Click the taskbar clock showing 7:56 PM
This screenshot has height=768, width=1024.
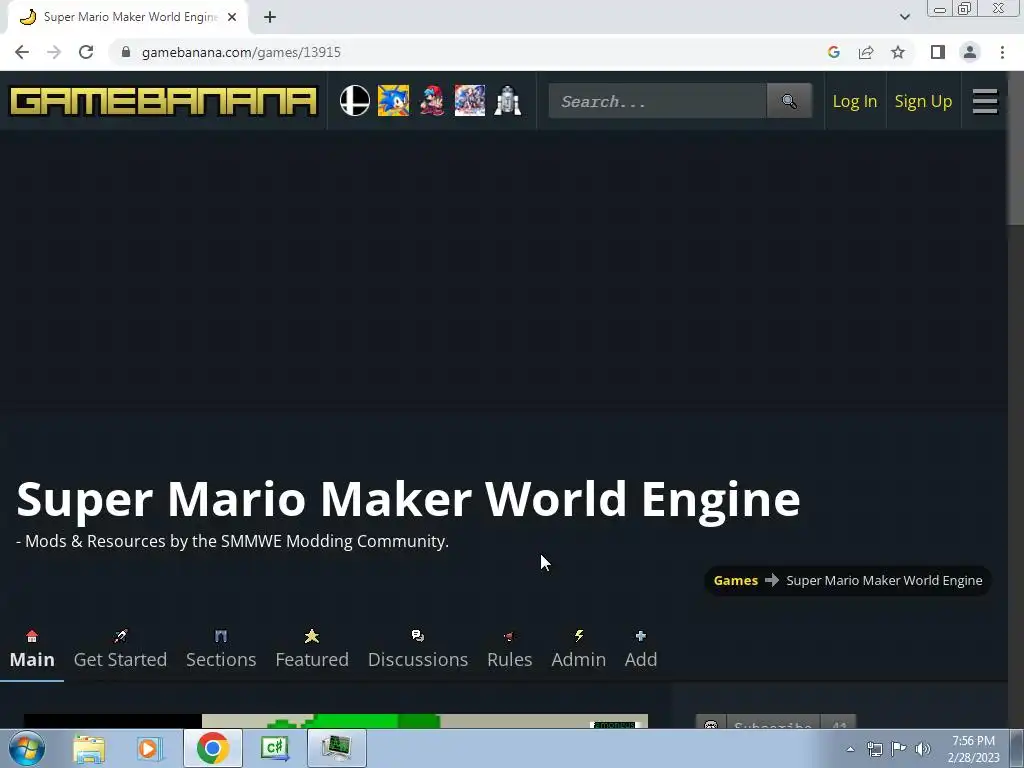pyautogui.click(x=973, y=748)
